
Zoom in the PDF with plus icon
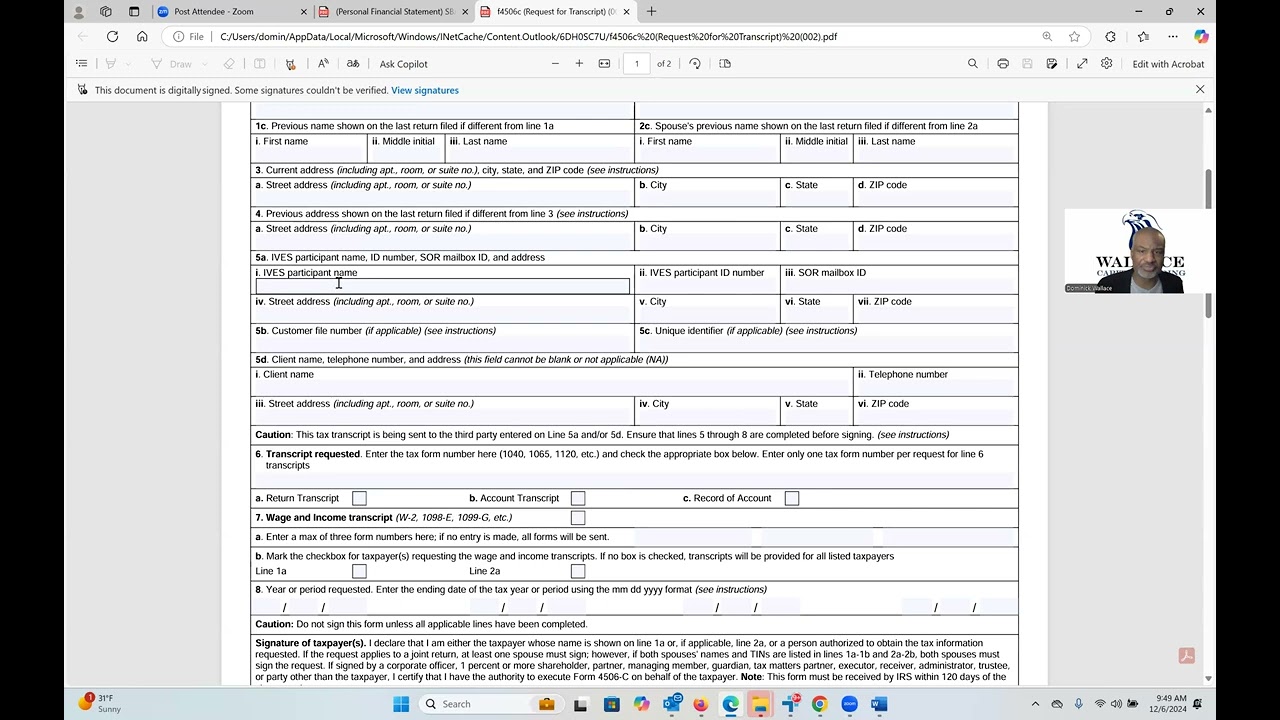click(579, 64)
